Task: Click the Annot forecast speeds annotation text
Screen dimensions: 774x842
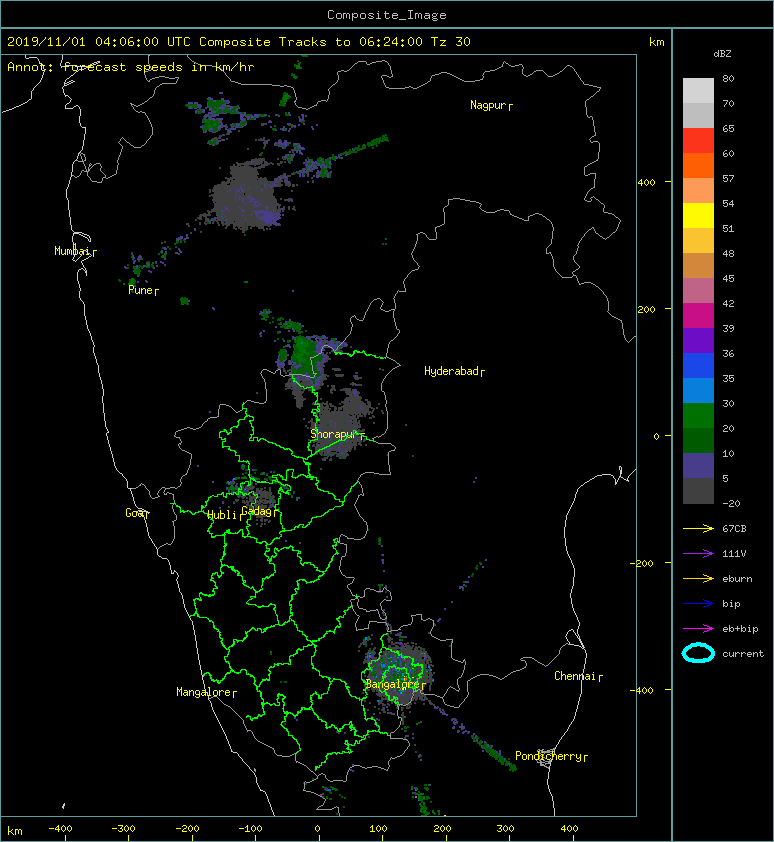Action: coord(131,67)
